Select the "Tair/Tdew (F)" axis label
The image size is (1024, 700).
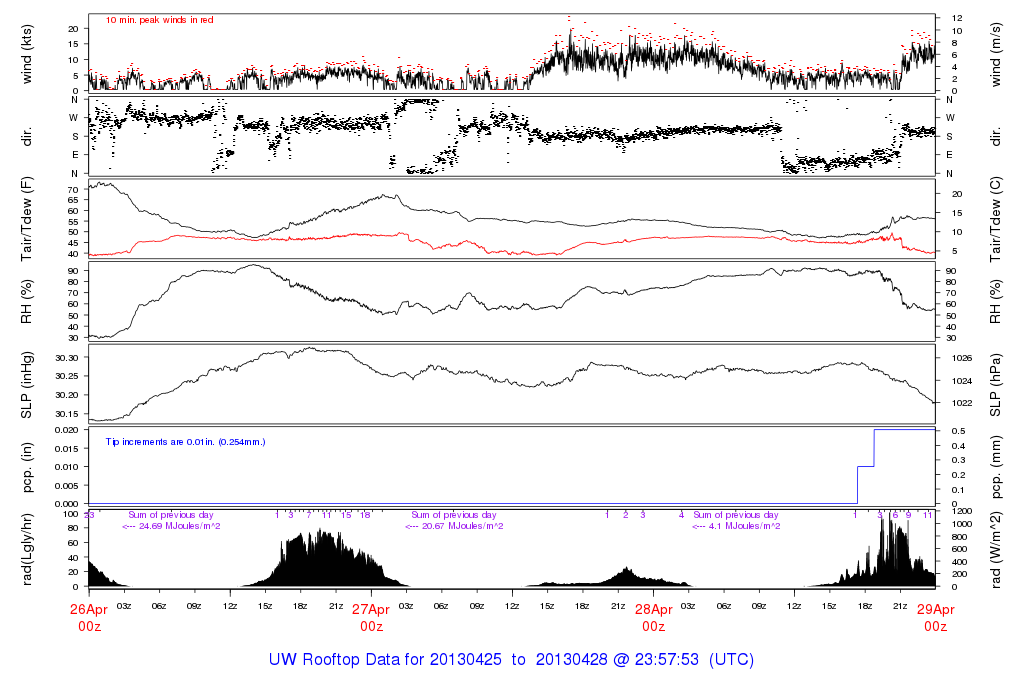point(27,217)
